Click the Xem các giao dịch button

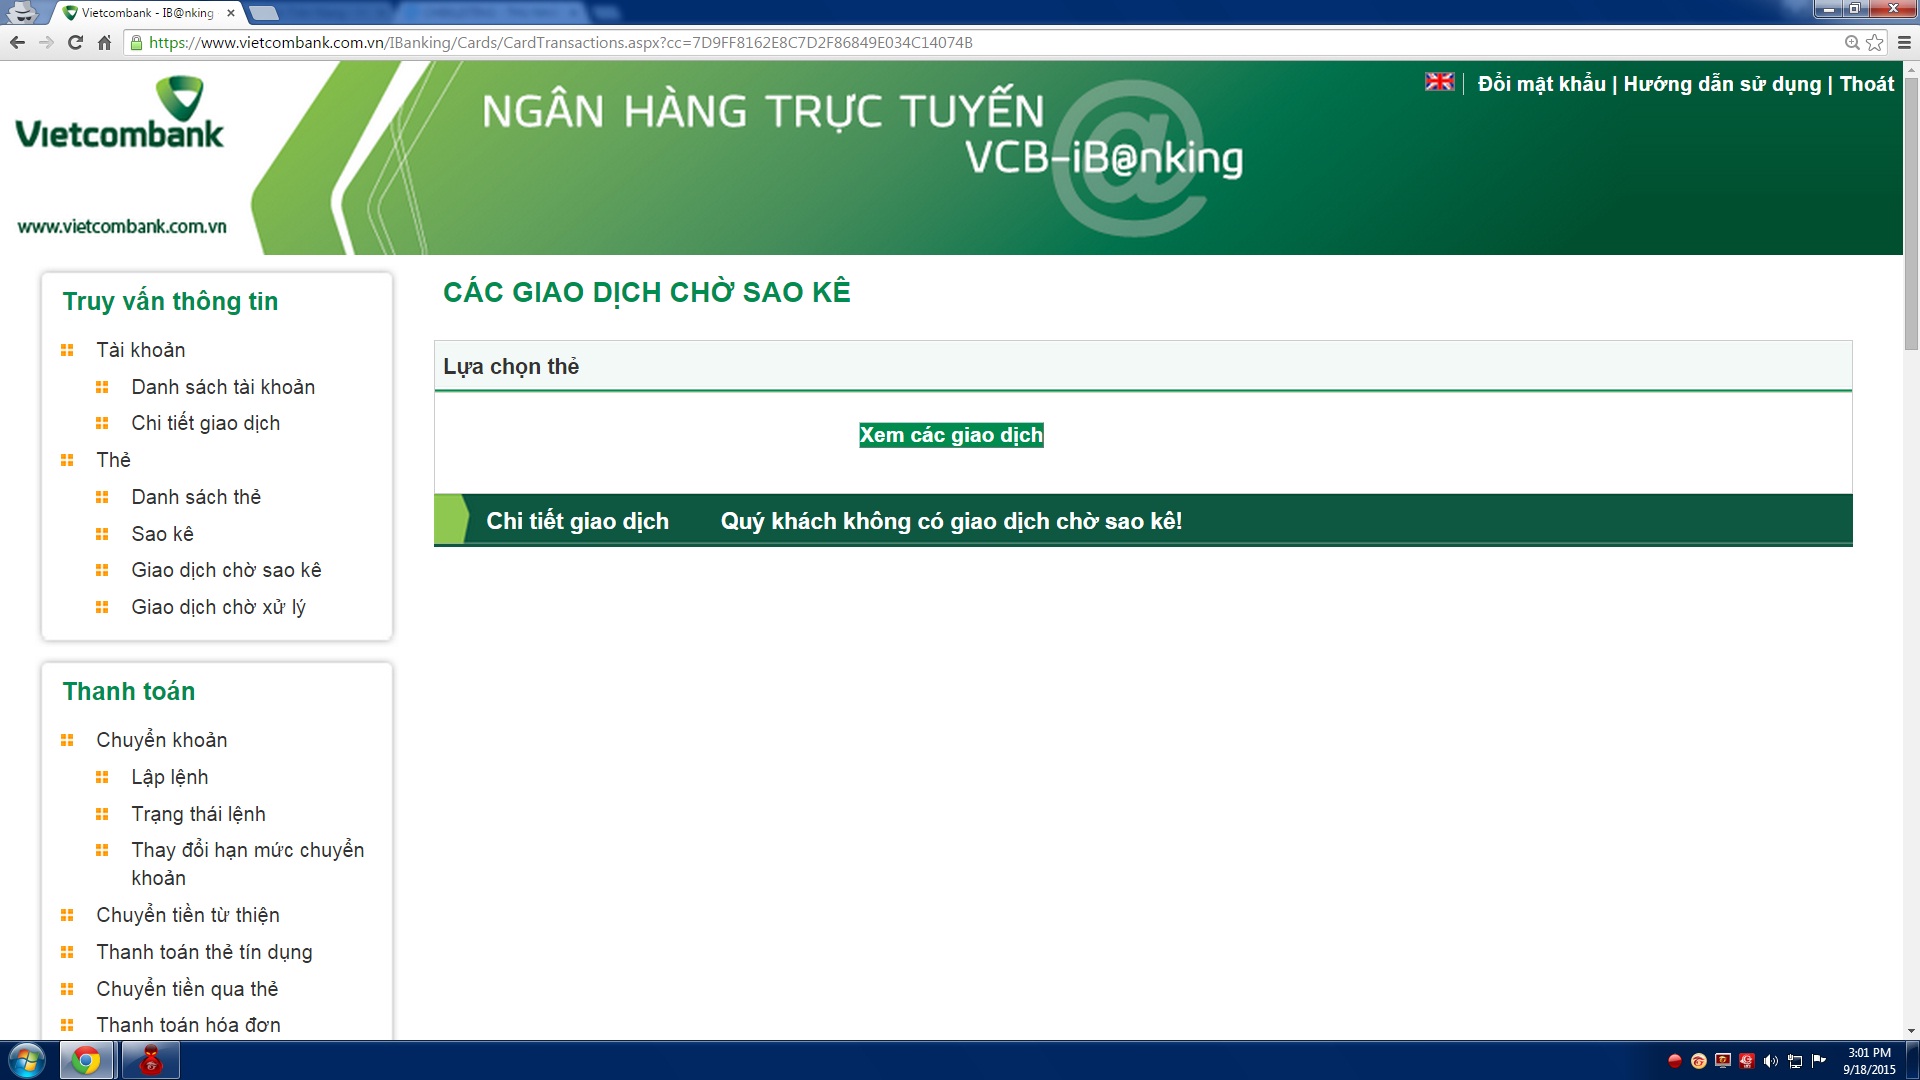[950, 435]
